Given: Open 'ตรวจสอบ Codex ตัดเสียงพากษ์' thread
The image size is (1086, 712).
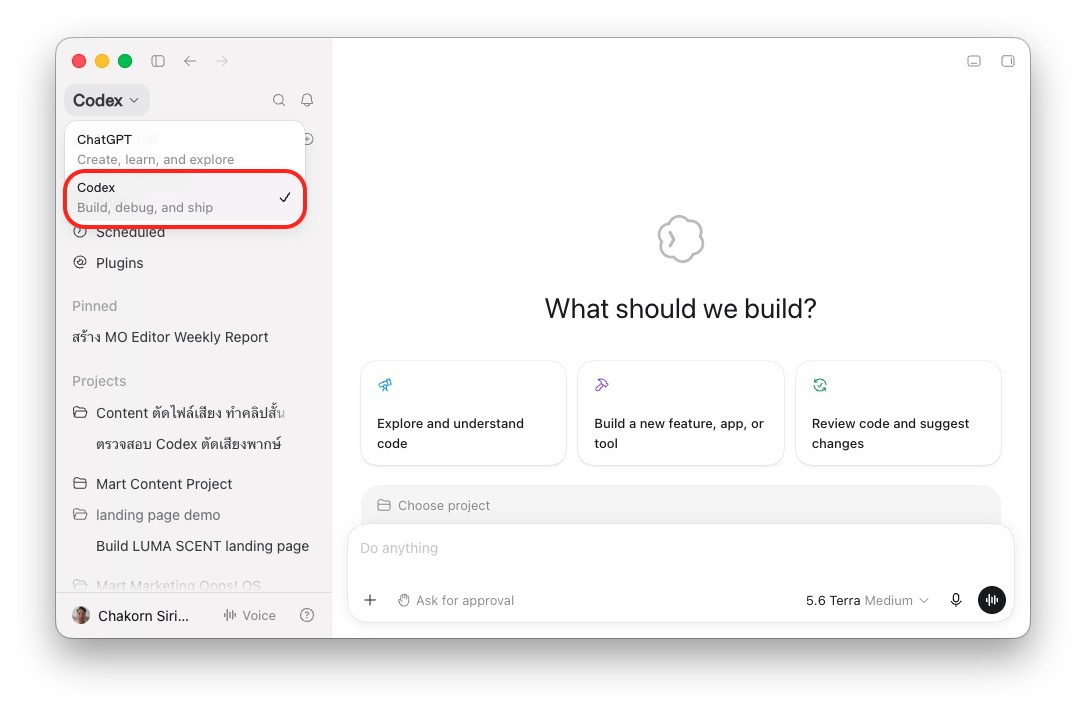Looking at the screenshot, I should [x=188, y=444].
